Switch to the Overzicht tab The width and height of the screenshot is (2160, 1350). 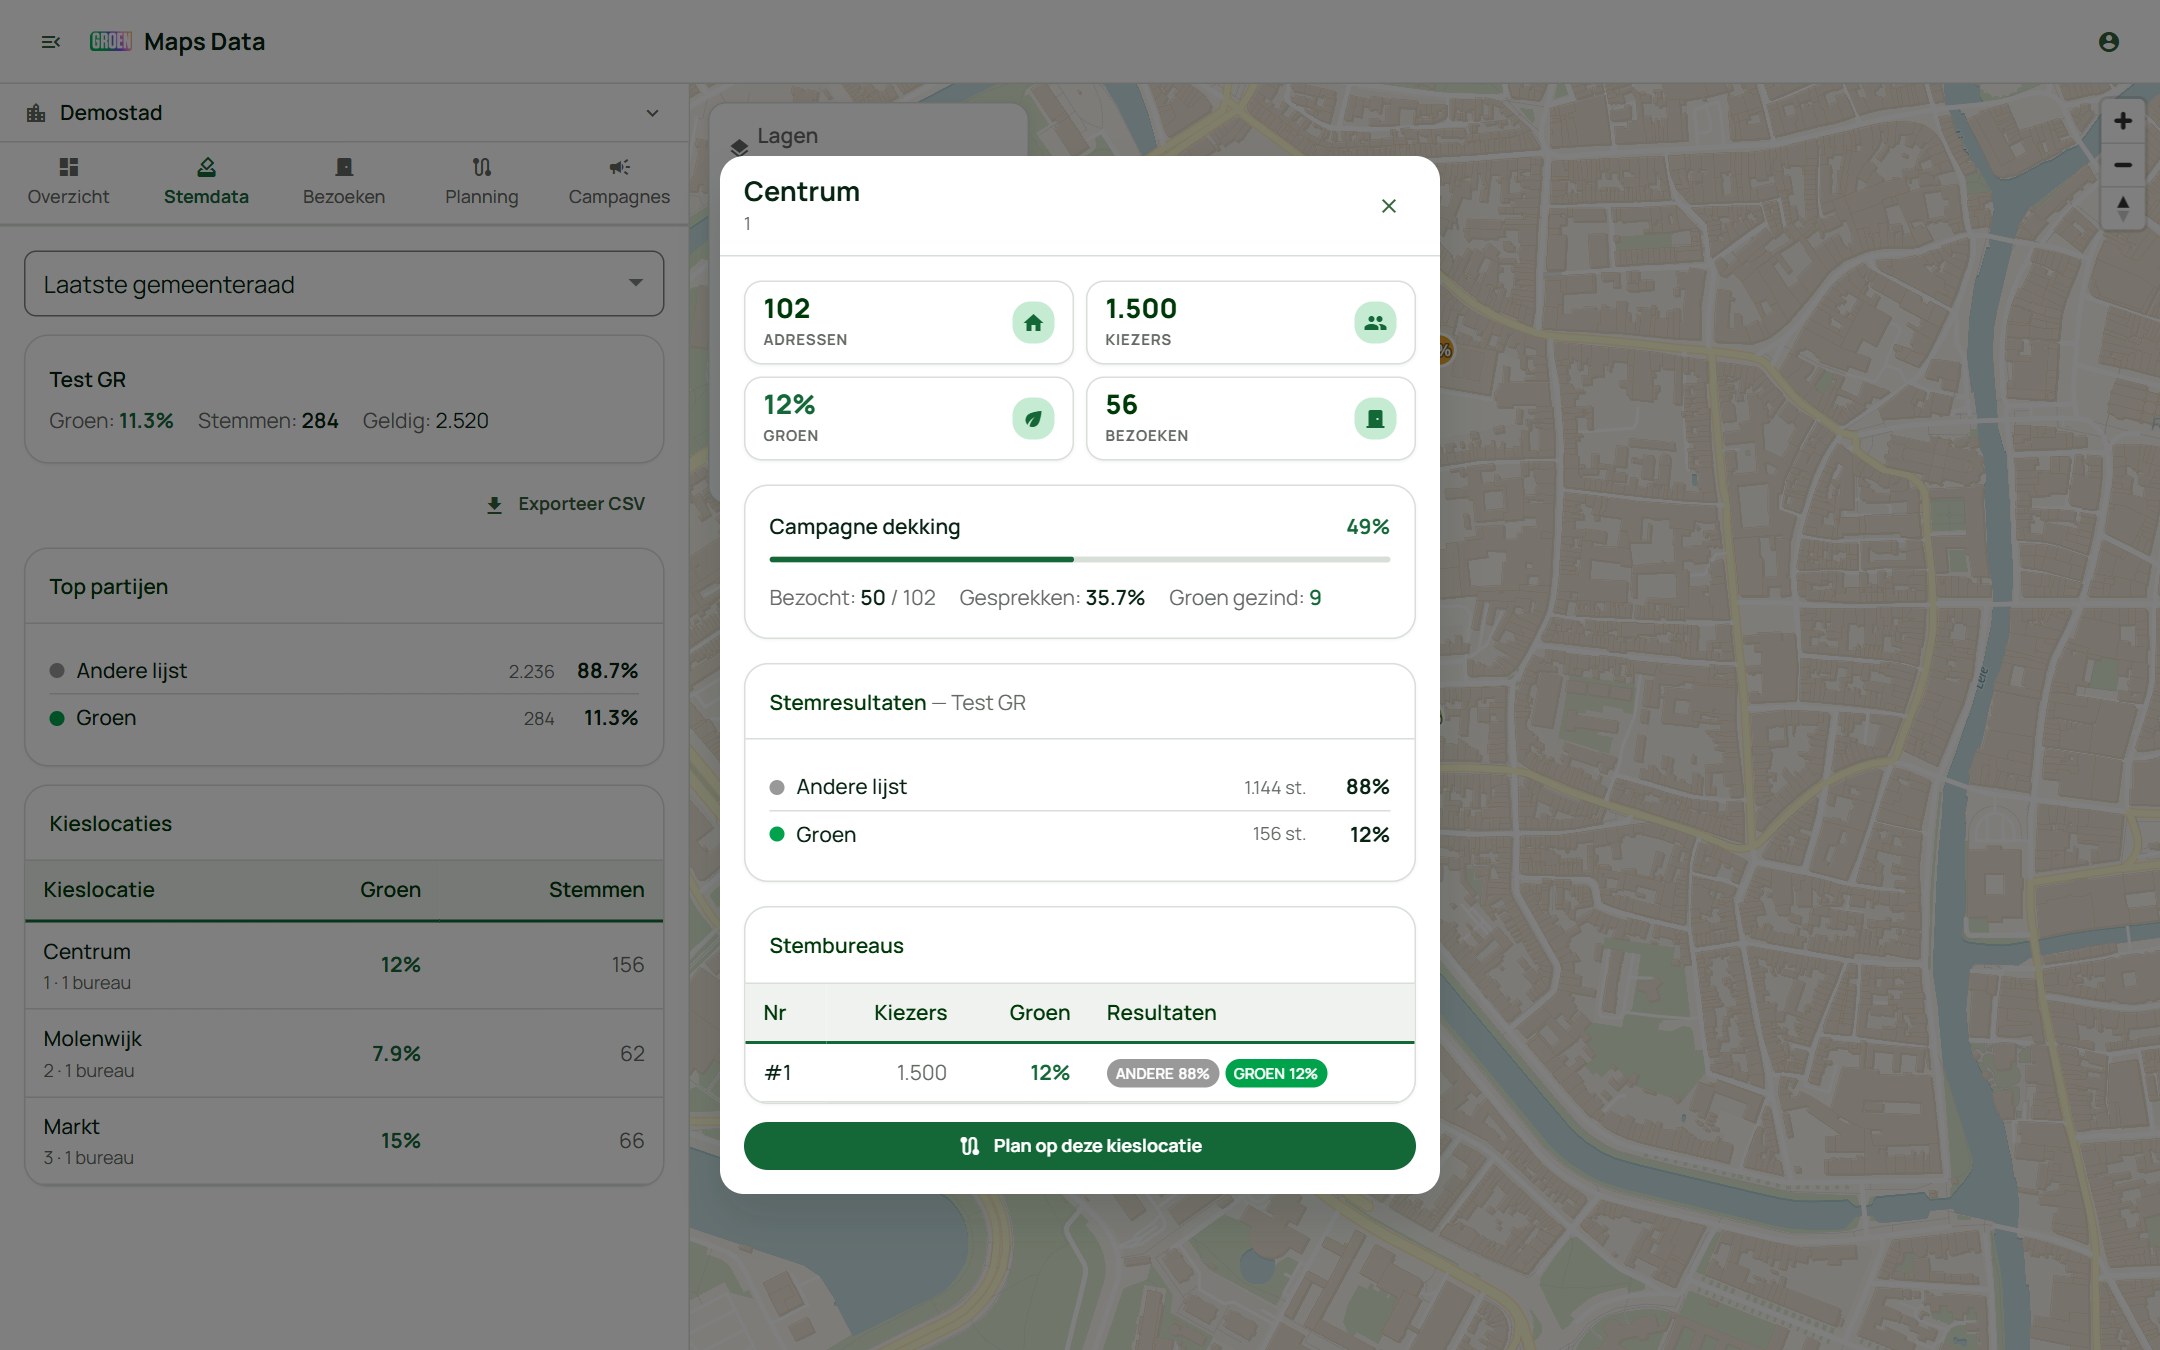point(68,182)
